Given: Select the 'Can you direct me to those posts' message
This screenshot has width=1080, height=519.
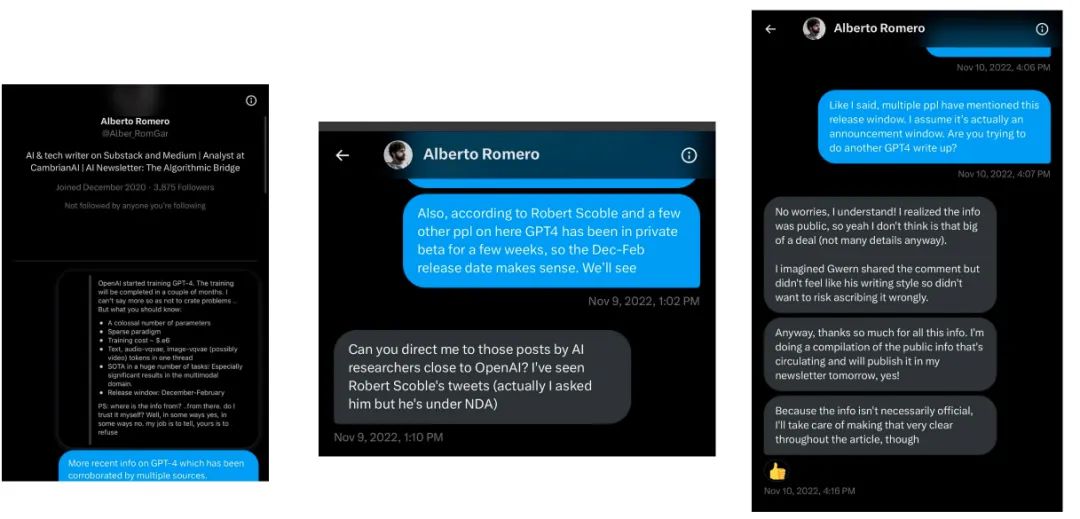Looking at the screenshot, I should 482,377.
